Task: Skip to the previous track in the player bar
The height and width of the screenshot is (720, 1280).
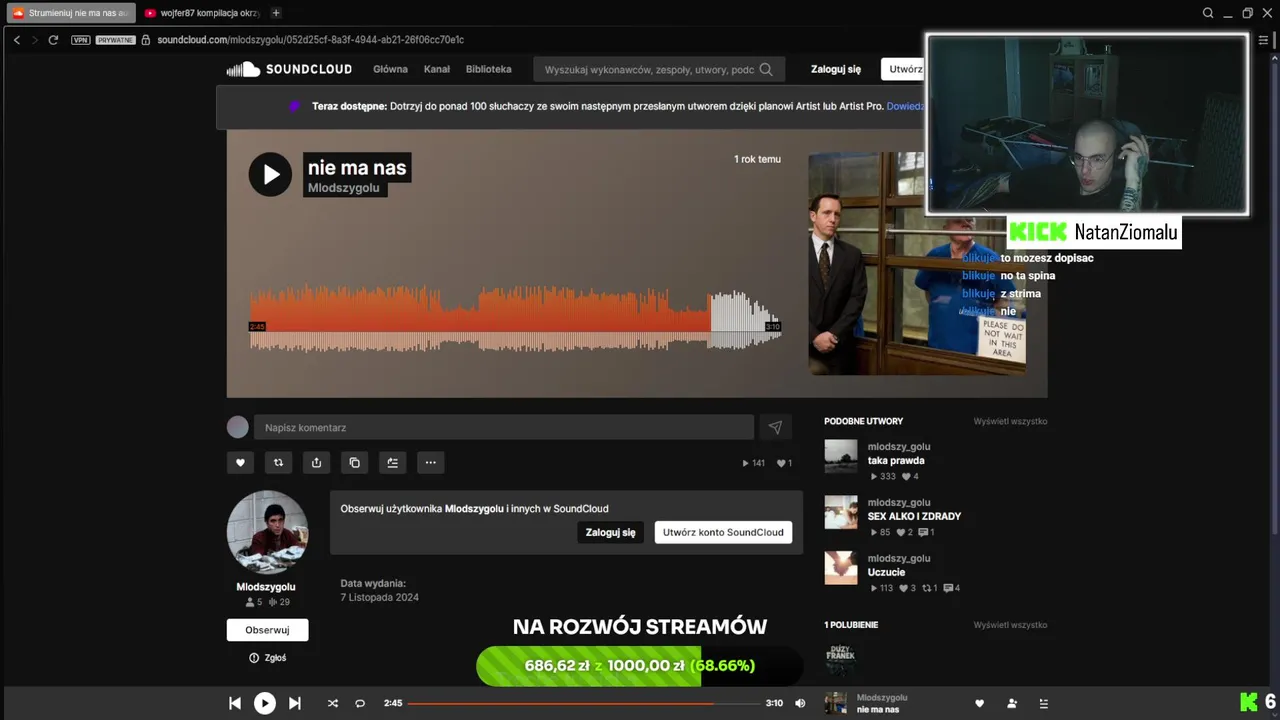Action: pos(235,703)
